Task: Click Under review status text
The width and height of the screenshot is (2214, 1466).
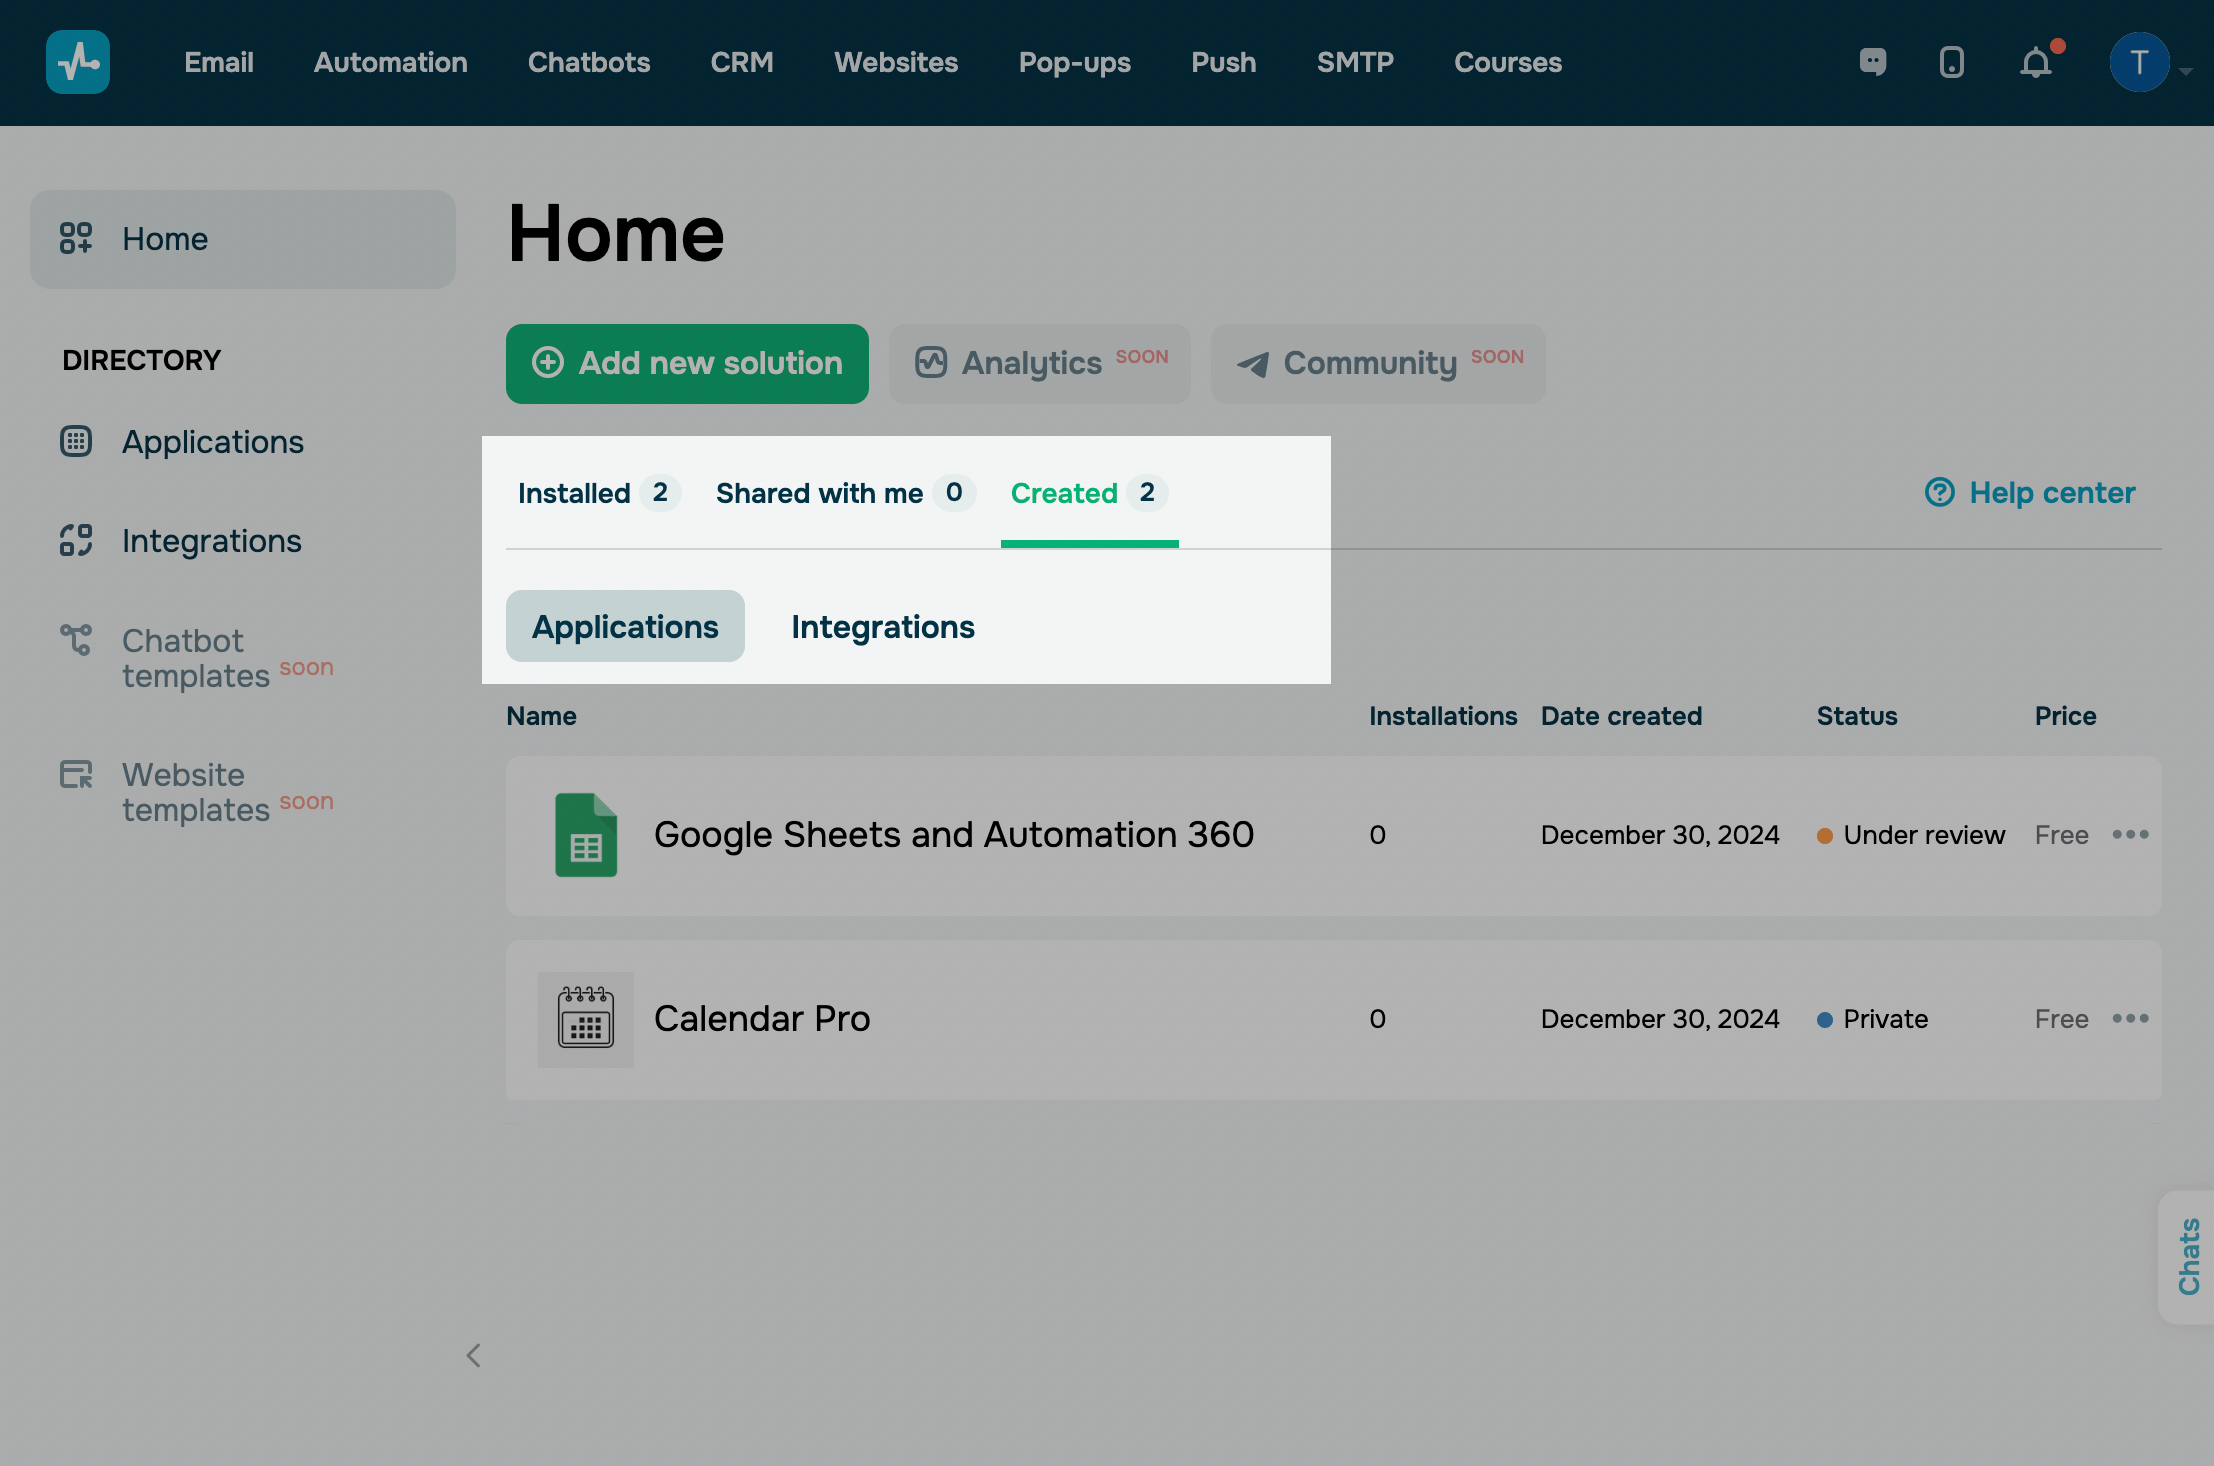Action: tap(1924, 835)
